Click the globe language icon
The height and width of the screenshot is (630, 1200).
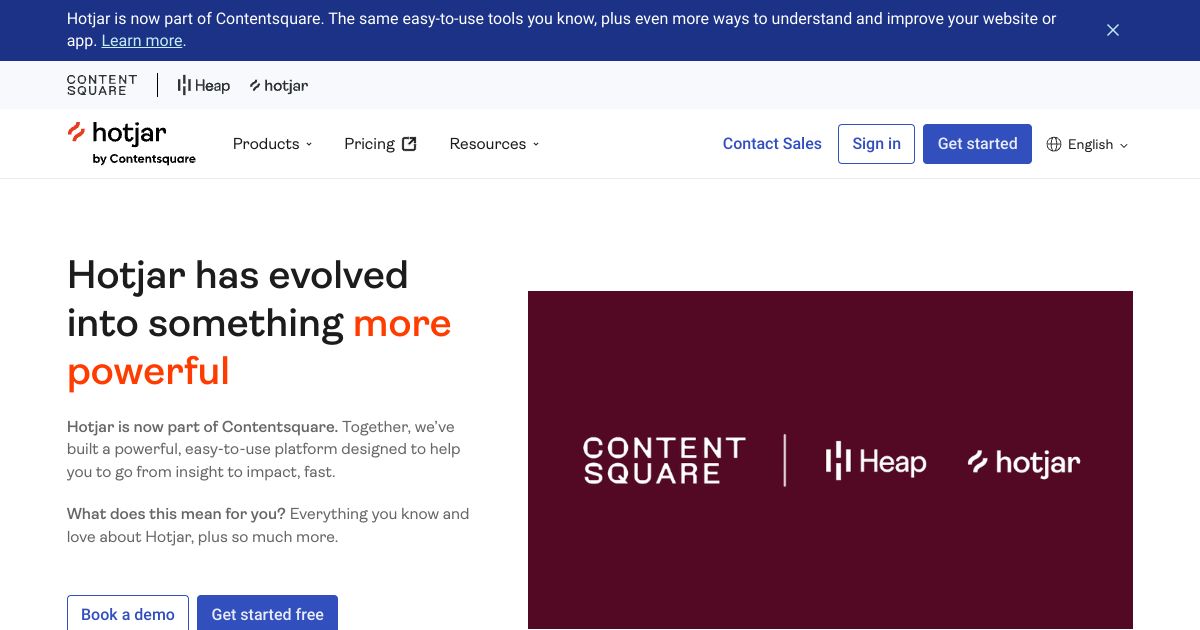pos(1054,144)
